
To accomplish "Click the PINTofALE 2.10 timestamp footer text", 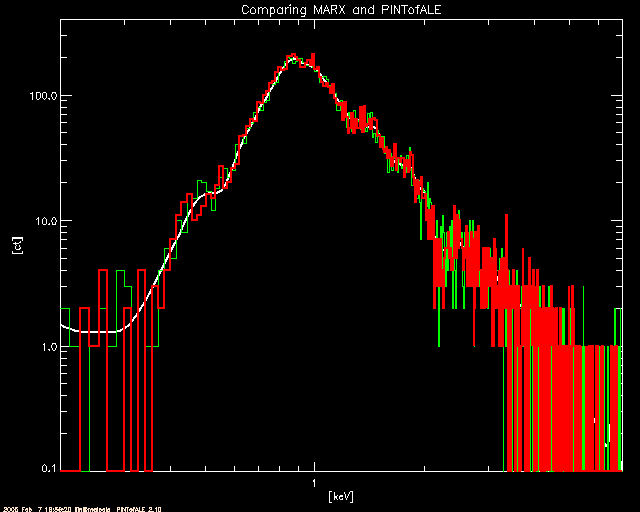I will point(81,509).
